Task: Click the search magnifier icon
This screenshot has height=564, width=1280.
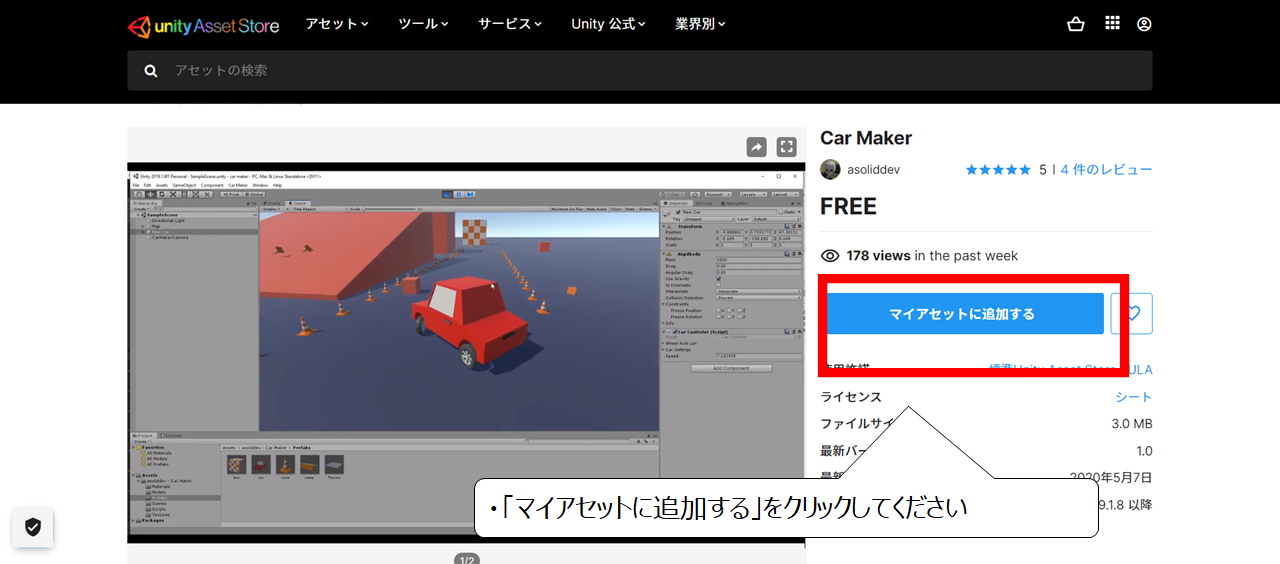Action: pyautogui.click(x=151, y=71)
